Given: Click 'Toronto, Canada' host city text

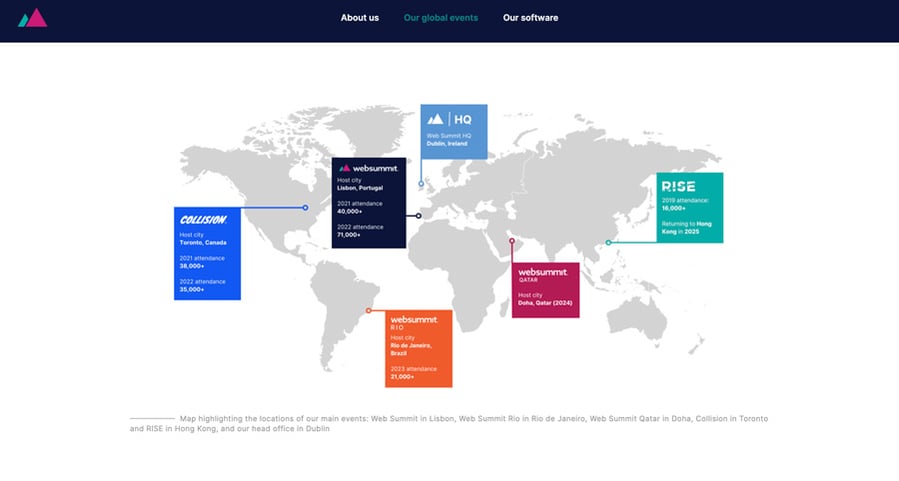Looking at the screenshot, I should coord(203,243).
